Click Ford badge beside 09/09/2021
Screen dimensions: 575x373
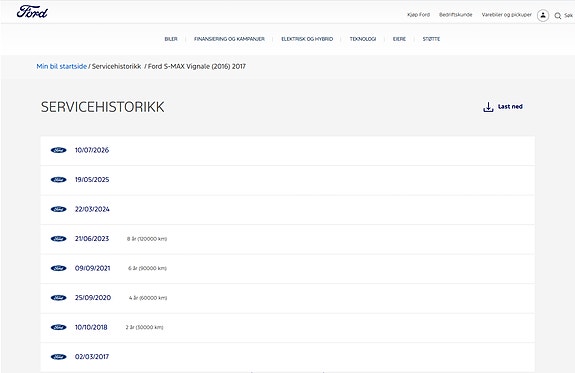coord(59,268)
